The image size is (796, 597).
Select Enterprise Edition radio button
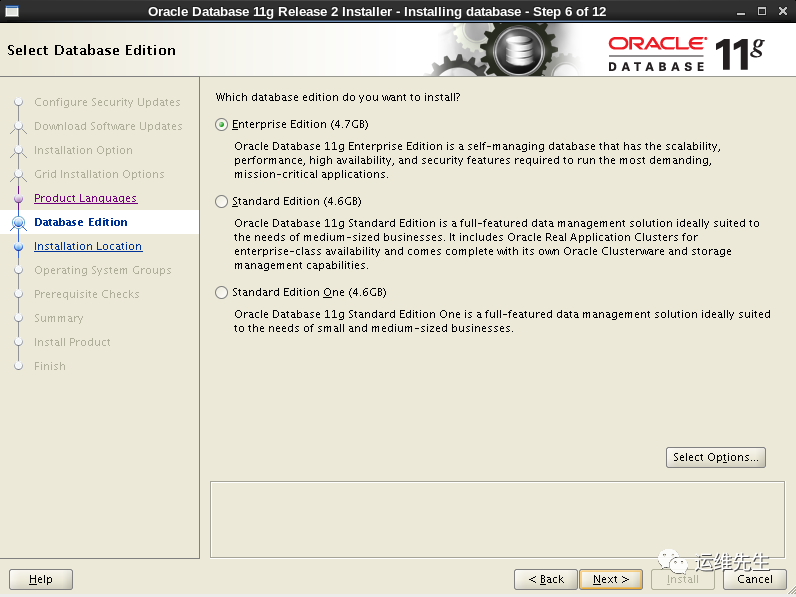(221, 124)
